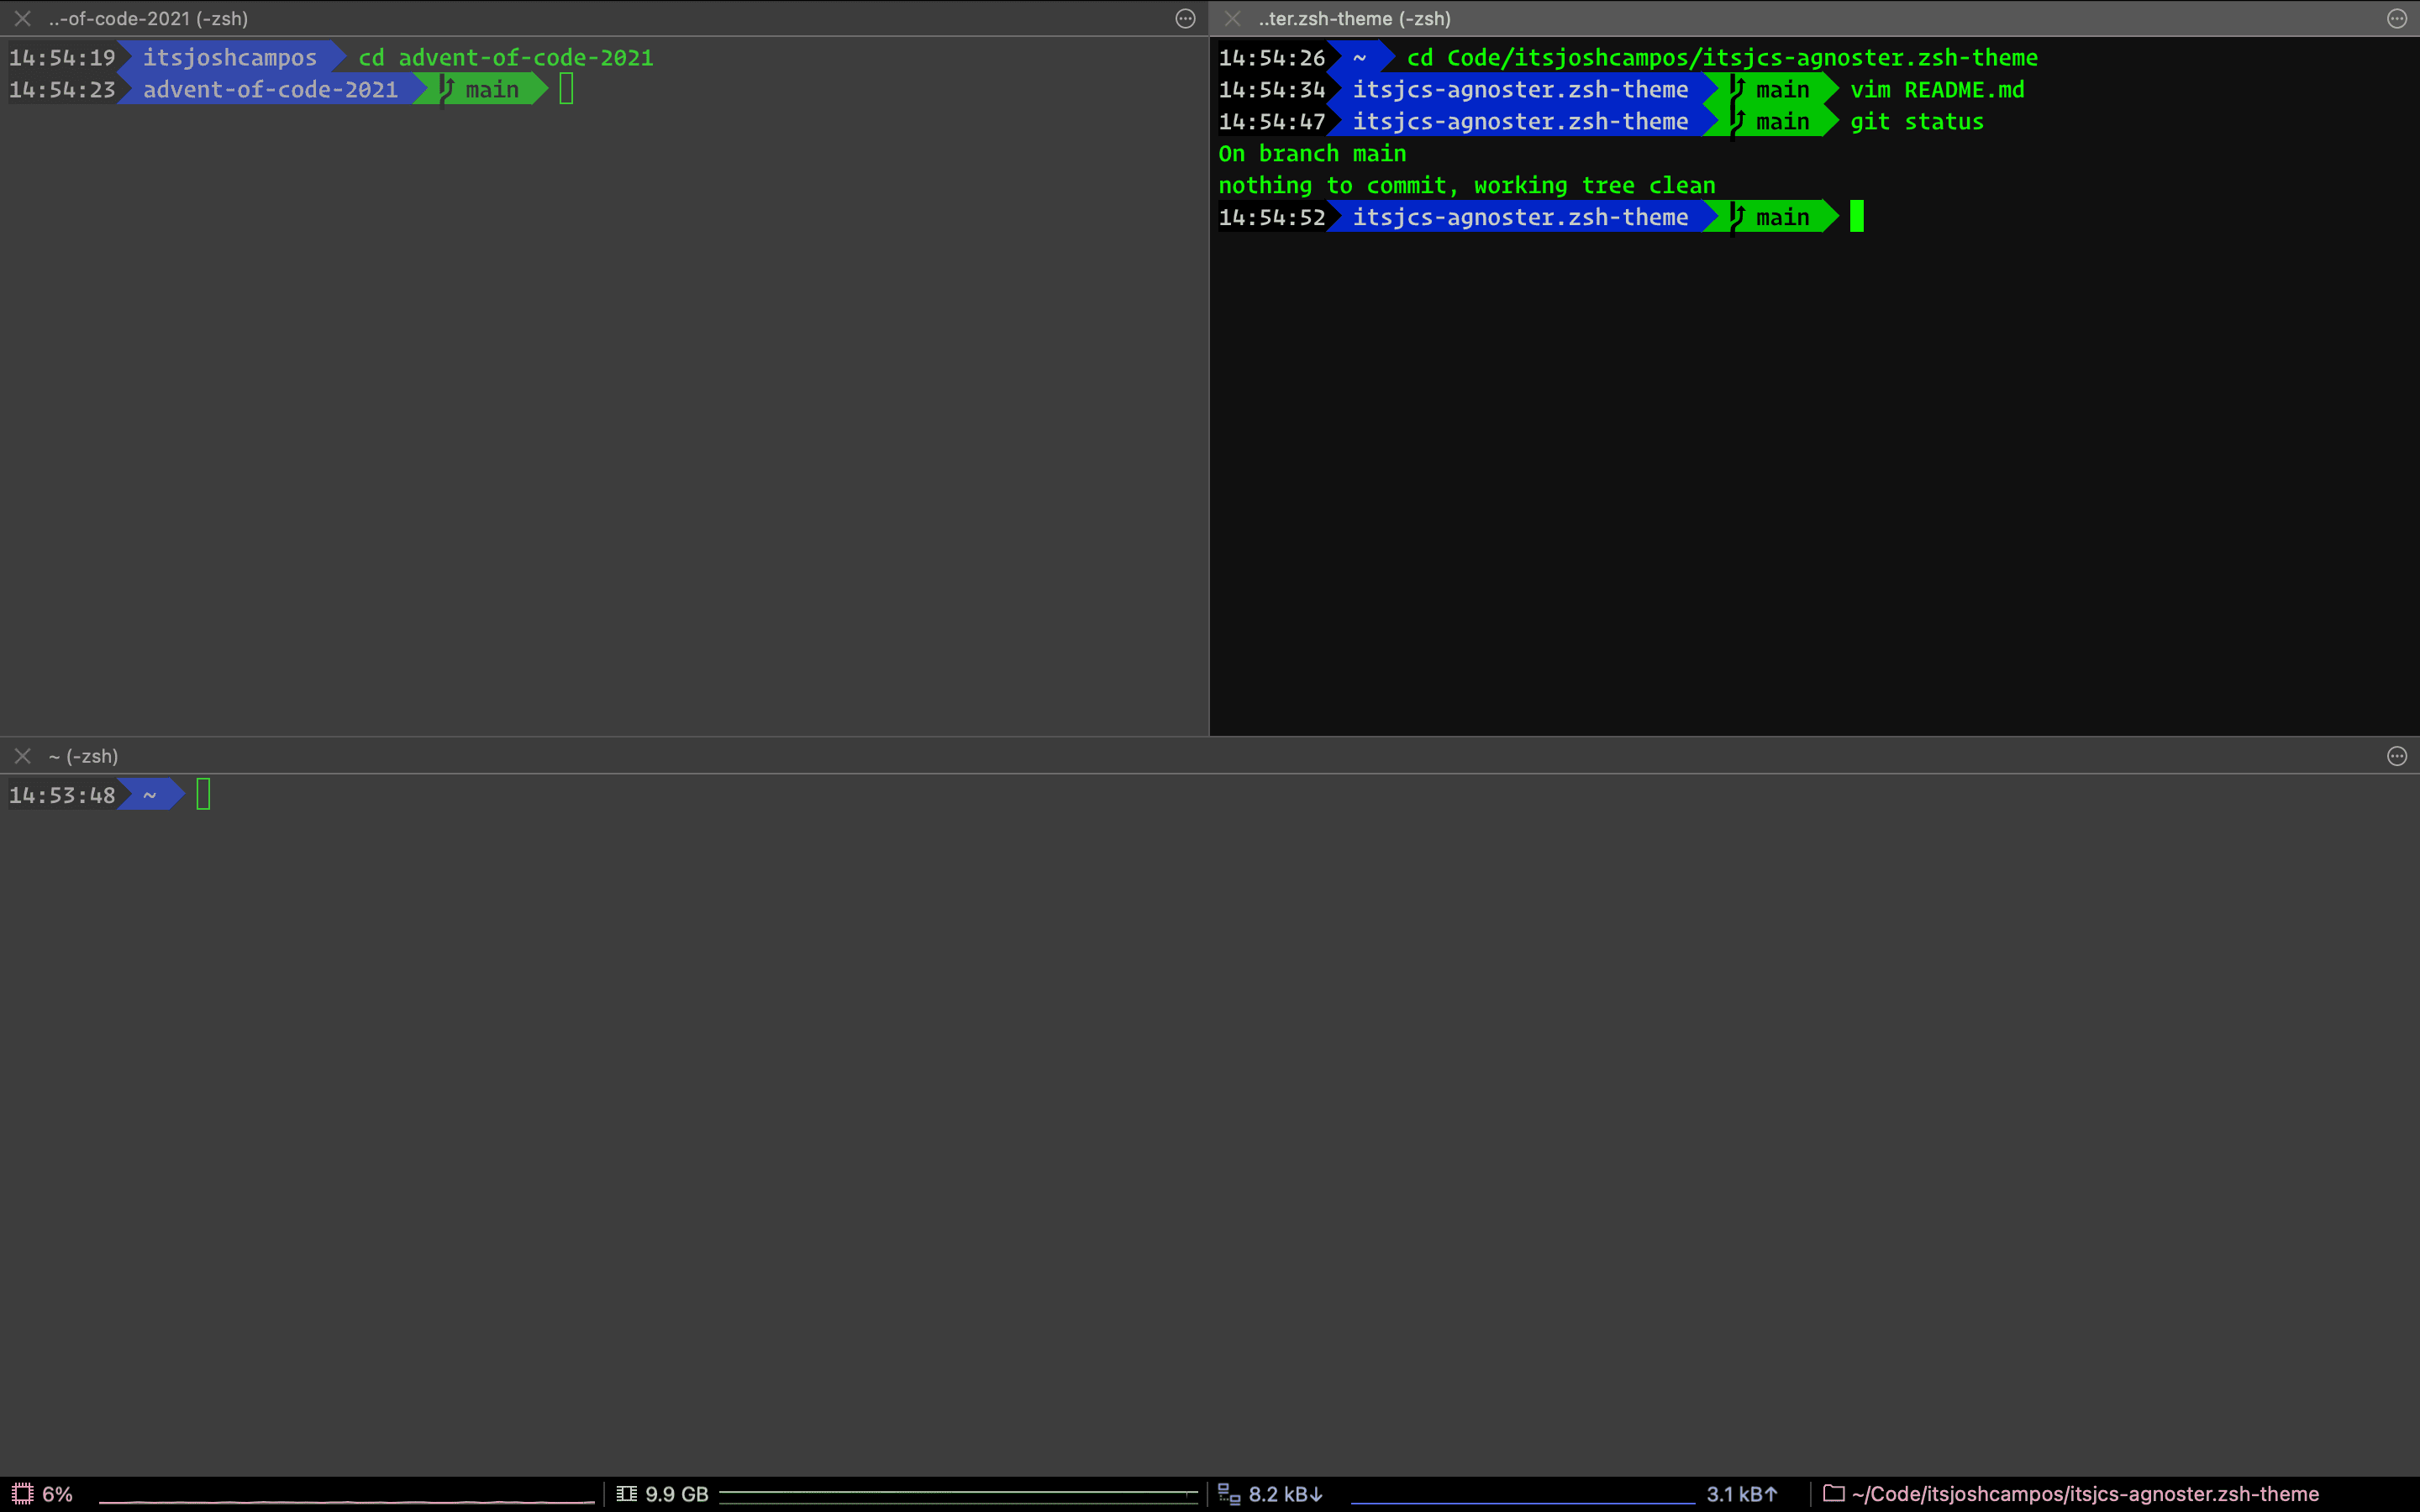Open the options menu of the zsh-theme pane
Image resolution: width=2420 pixels, height=1512 pixels.
click(x=2397, y=18)
